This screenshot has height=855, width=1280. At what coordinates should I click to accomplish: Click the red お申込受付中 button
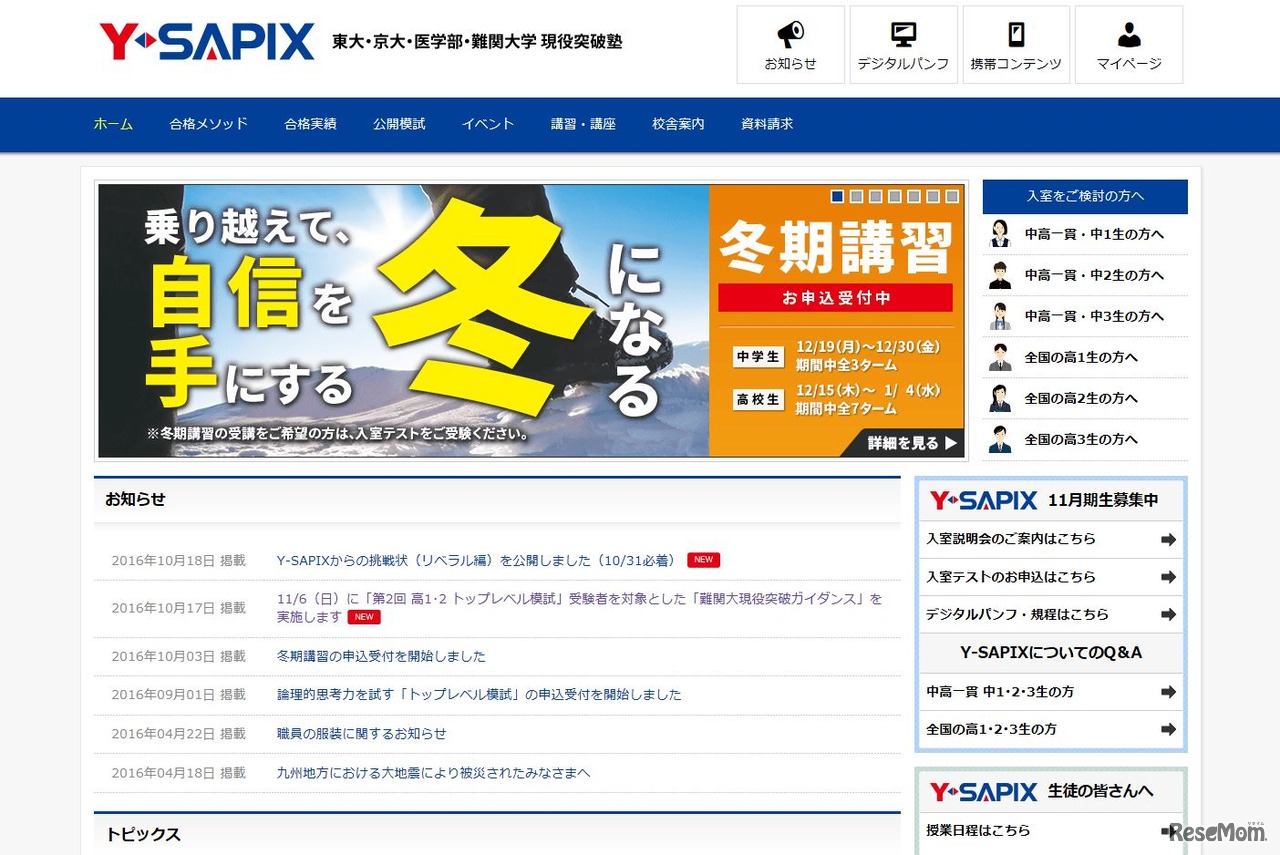click(x=837, y=297)
